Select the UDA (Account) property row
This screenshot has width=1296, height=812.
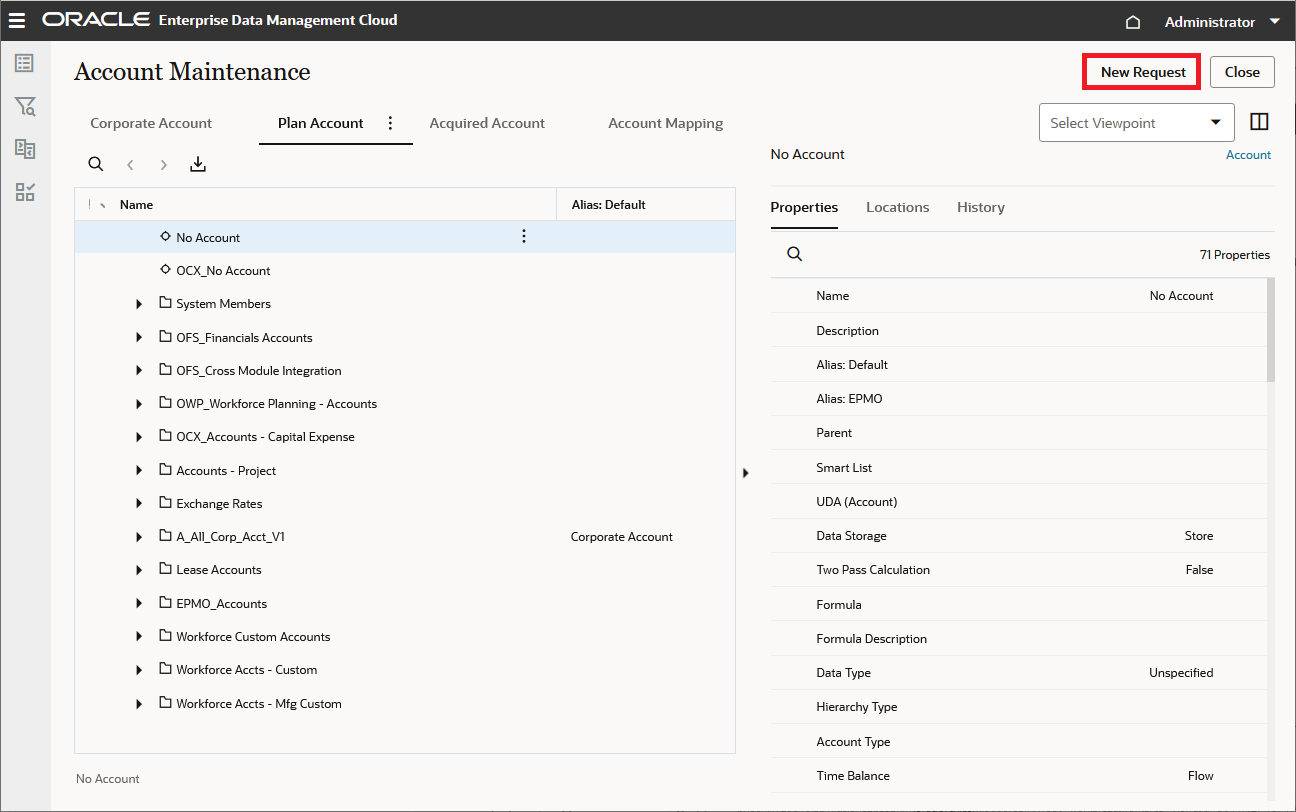(1018, 502)
